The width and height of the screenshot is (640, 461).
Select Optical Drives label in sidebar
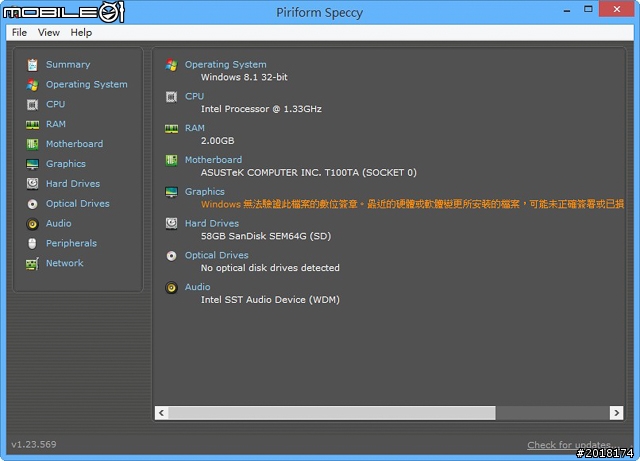click(x=78, y=203)
